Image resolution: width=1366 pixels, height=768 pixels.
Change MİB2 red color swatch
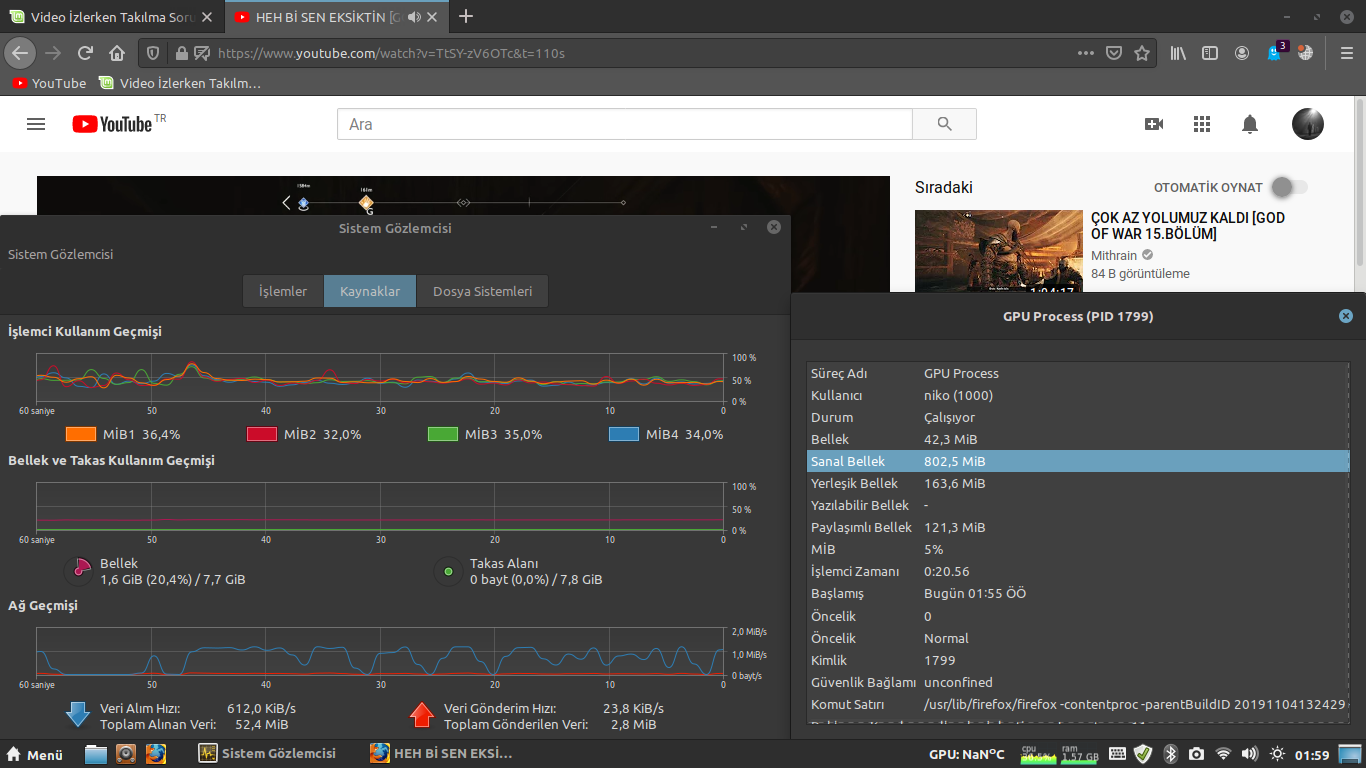[262, 434]
